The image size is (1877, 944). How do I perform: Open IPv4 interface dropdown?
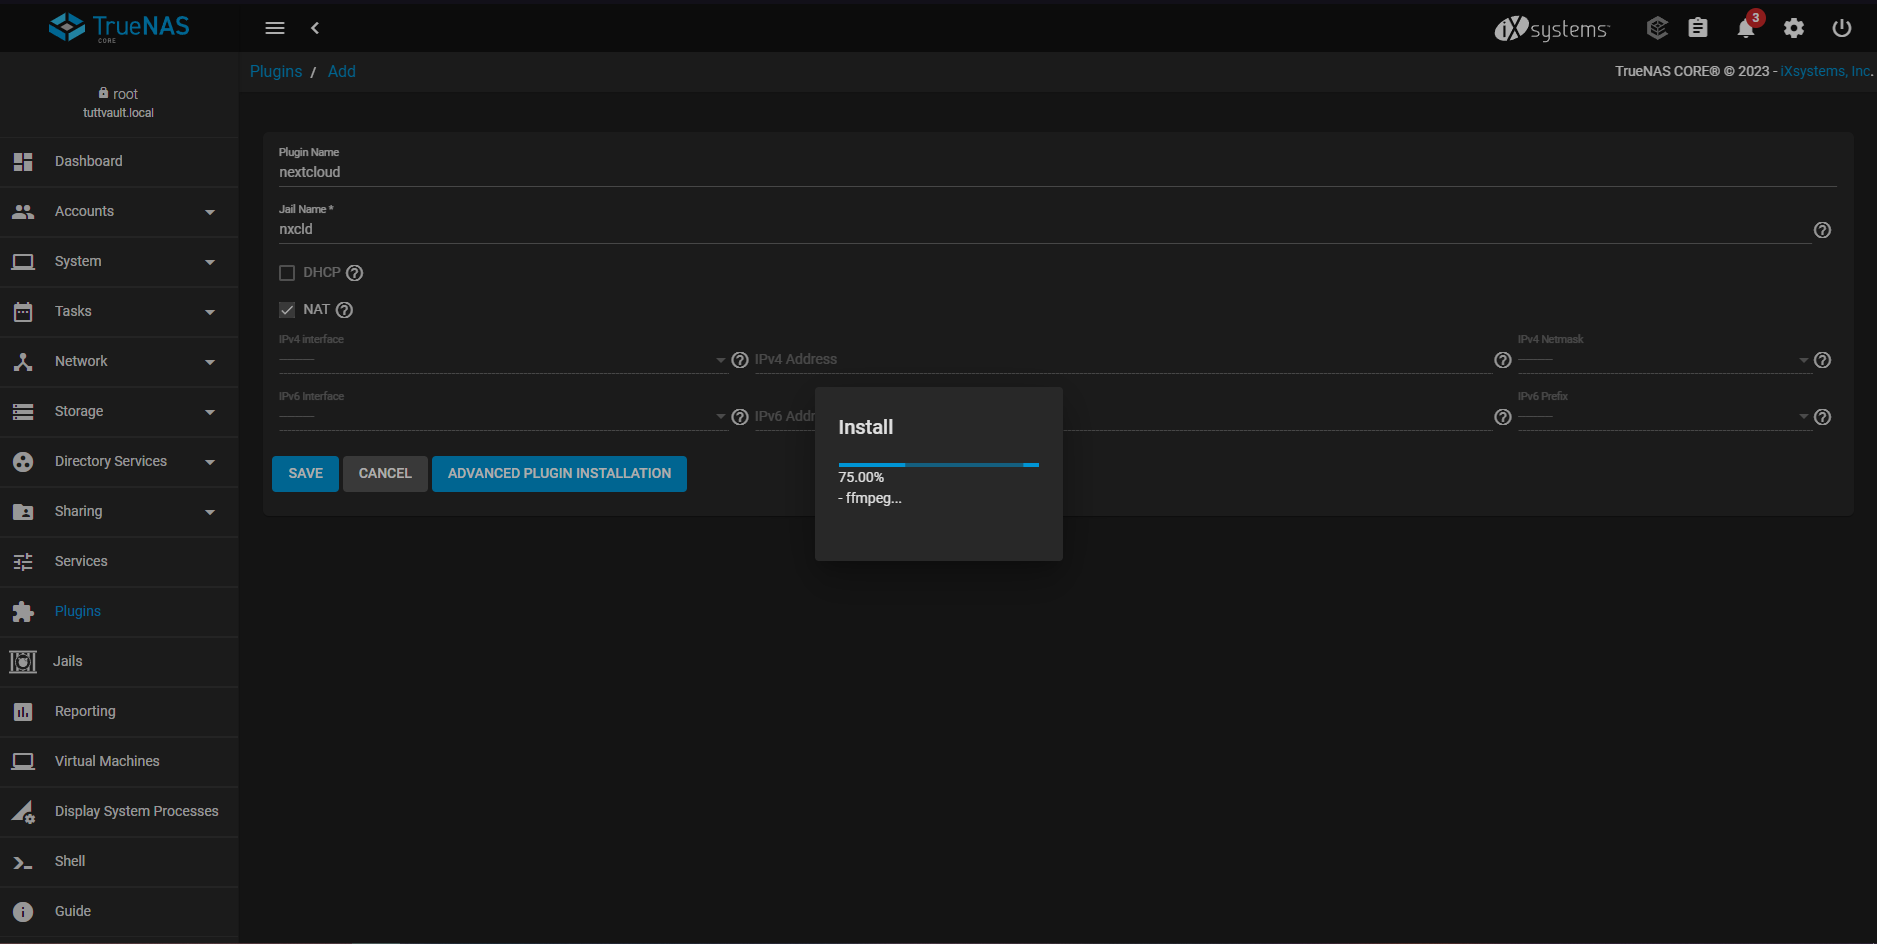click(x=503, y=360)
